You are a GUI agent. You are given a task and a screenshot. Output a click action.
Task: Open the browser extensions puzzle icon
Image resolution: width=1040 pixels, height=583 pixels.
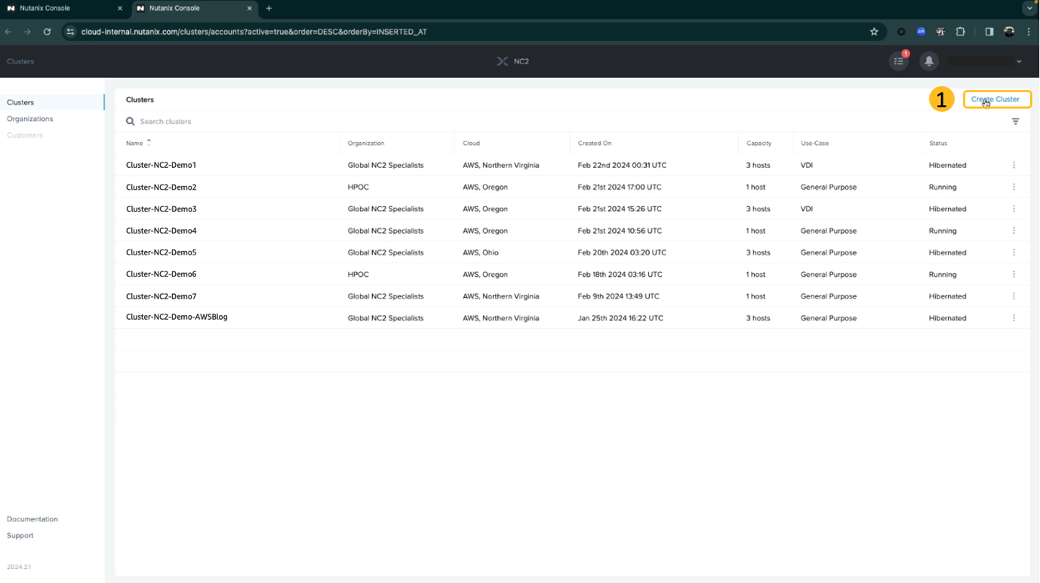[960, 32]
